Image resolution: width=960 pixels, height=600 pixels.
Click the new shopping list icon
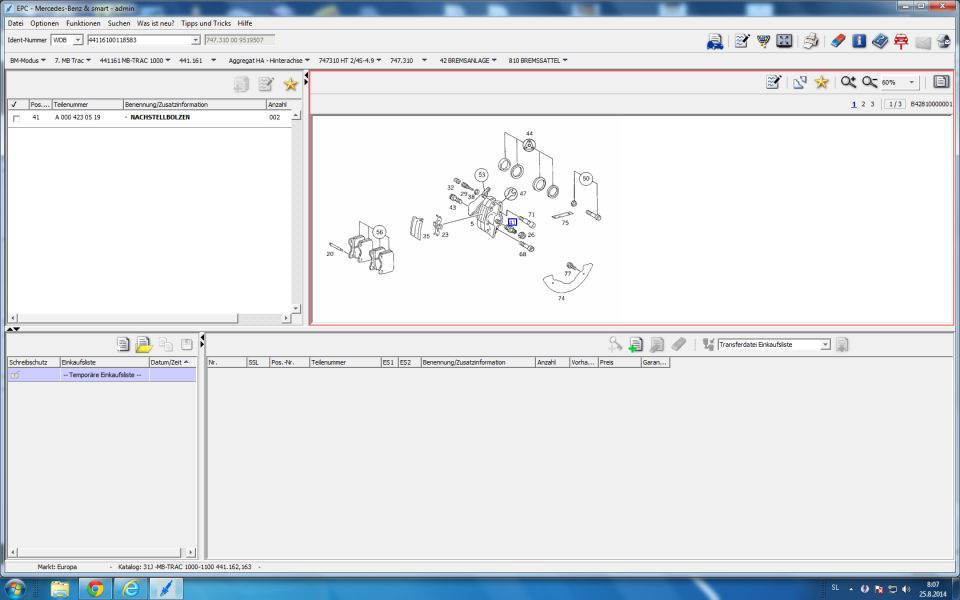[123, 344]
